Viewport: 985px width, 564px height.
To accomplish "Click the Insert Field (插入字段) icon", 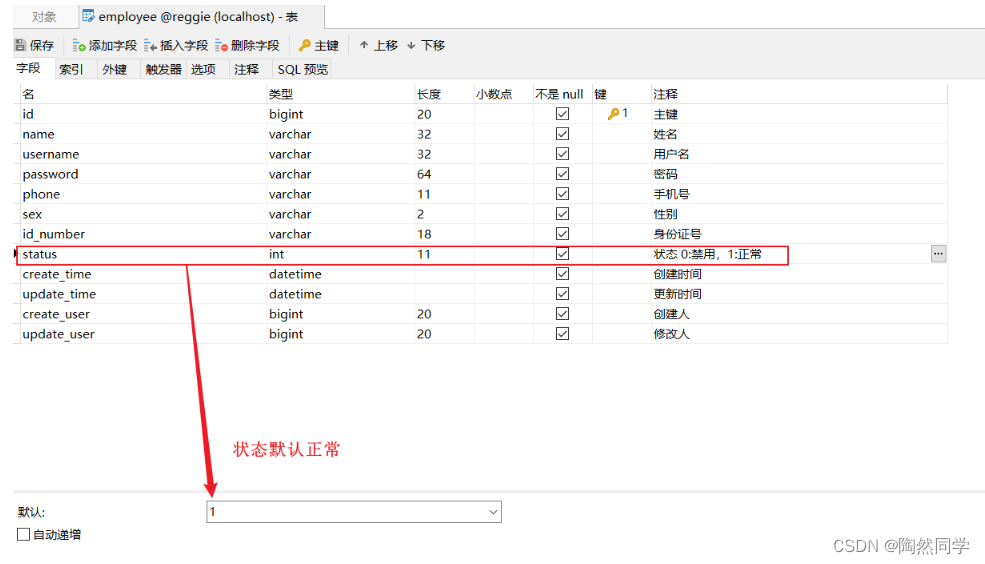I will pos(150,45).
